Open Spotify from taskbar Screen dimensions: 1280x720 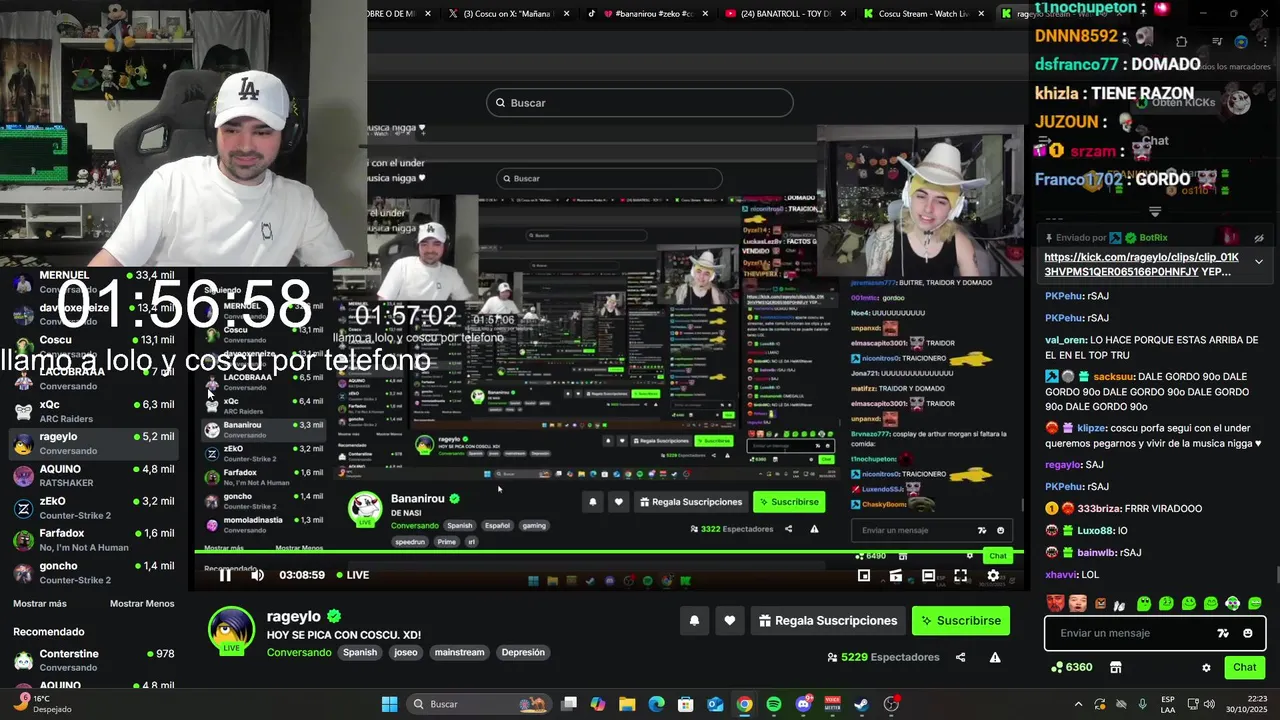(774, 704)
